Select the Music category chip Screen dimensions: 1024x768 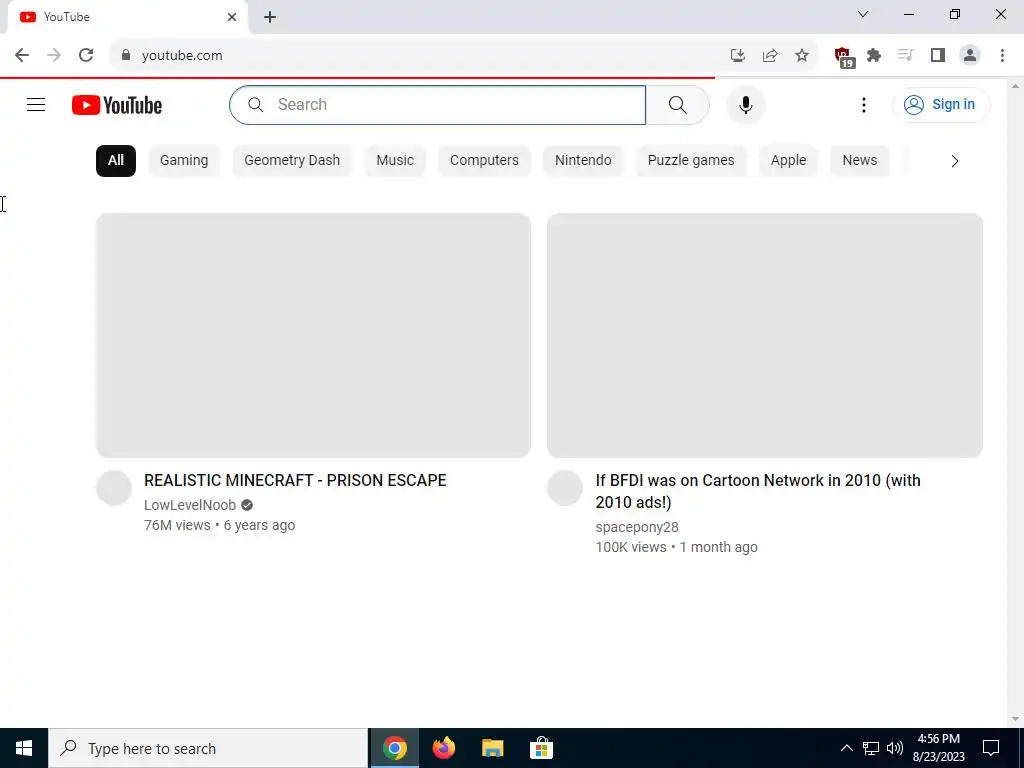pyautogui.click(x=395, y=161)
